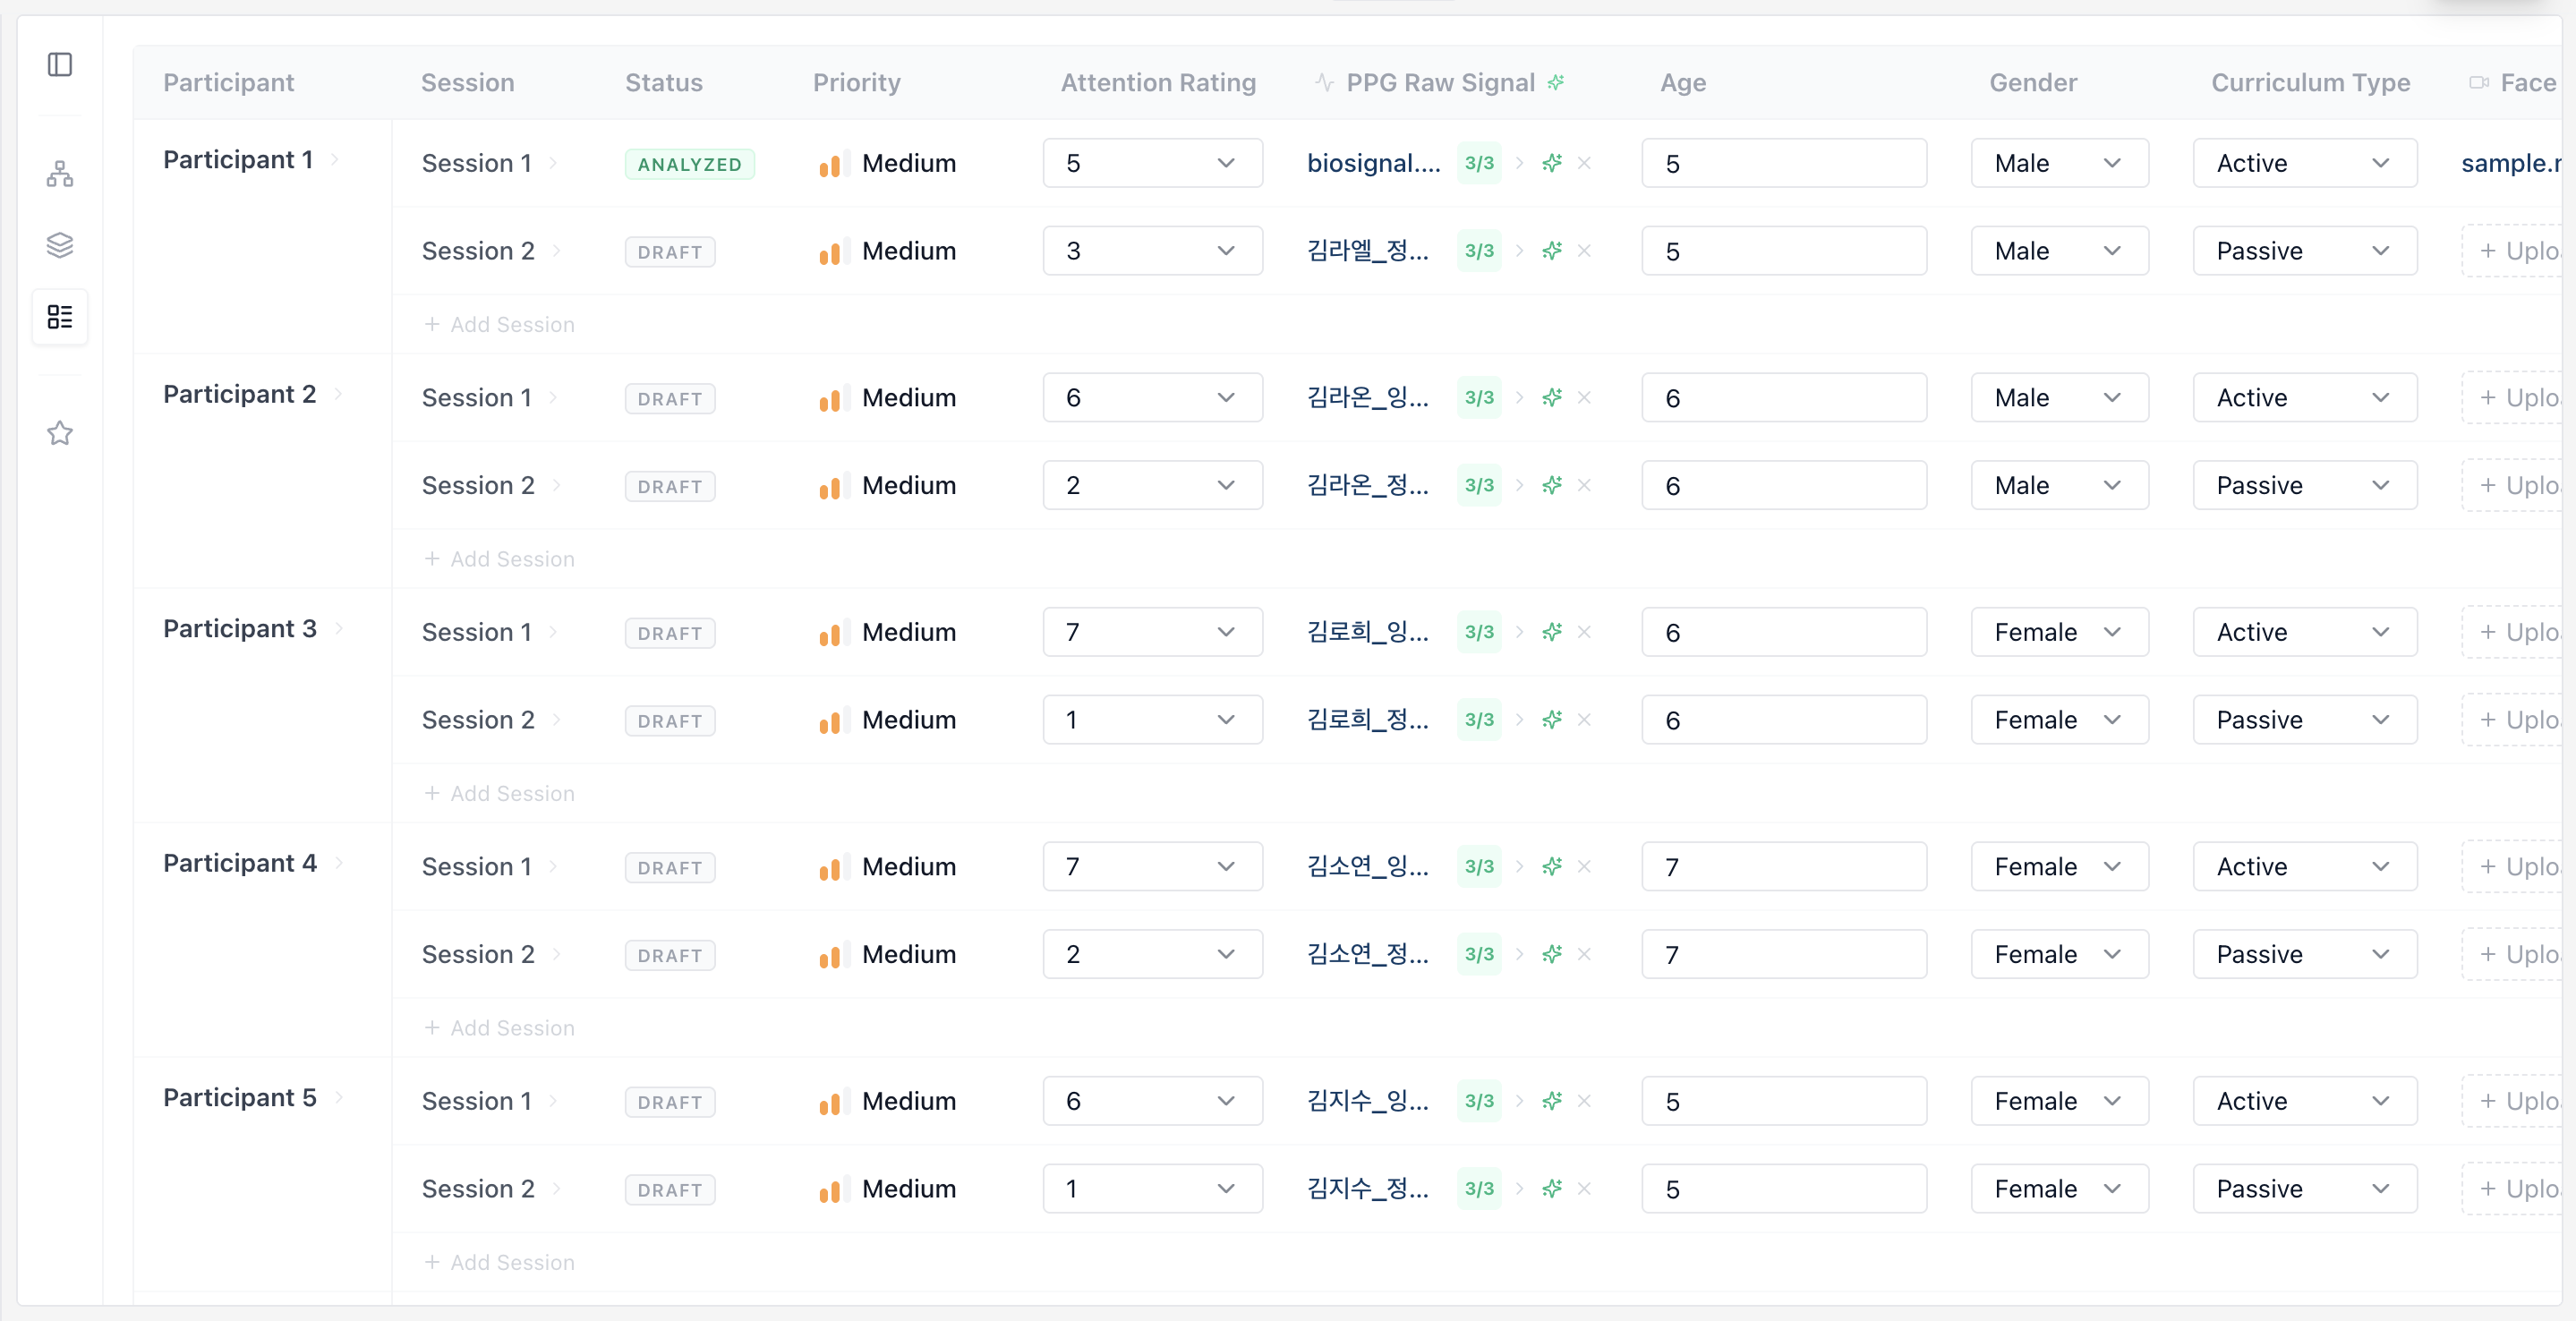Open the star favorites icon

(x=60, y=433)
